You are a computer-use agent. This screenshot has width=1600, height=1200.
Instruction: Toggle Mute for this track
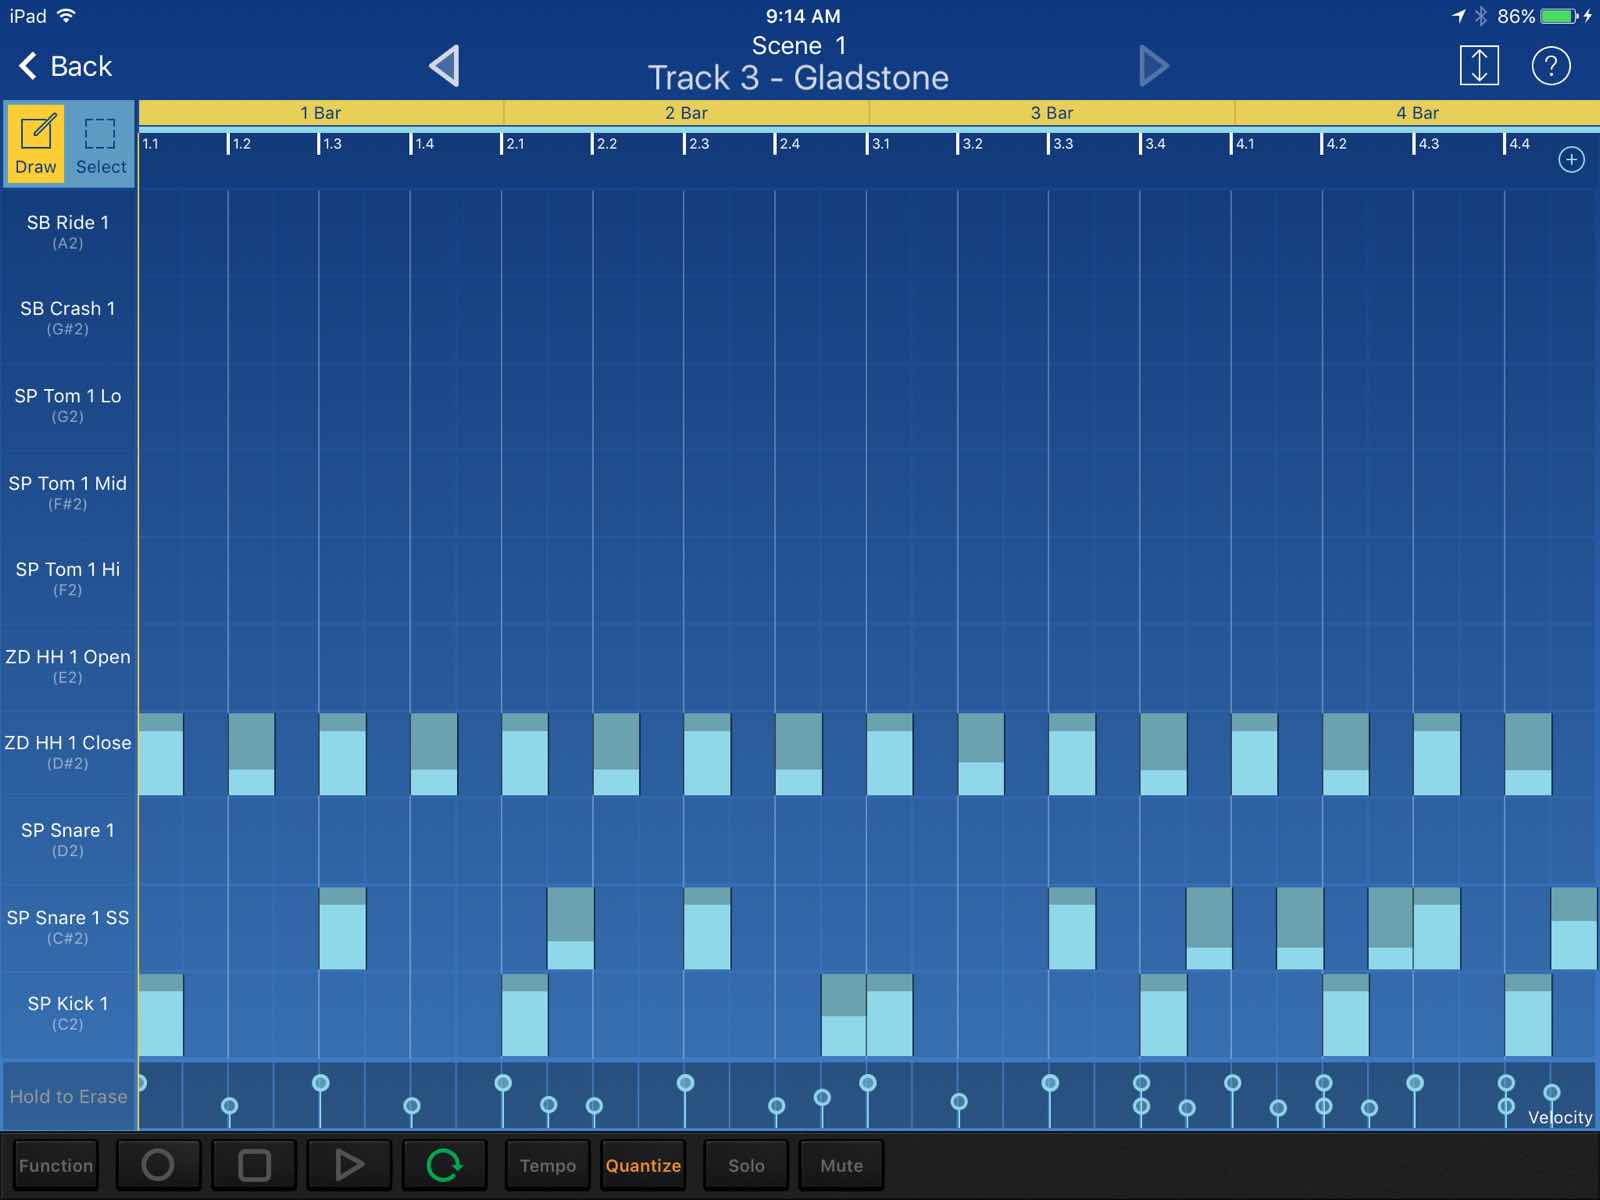click(841, 1165)
